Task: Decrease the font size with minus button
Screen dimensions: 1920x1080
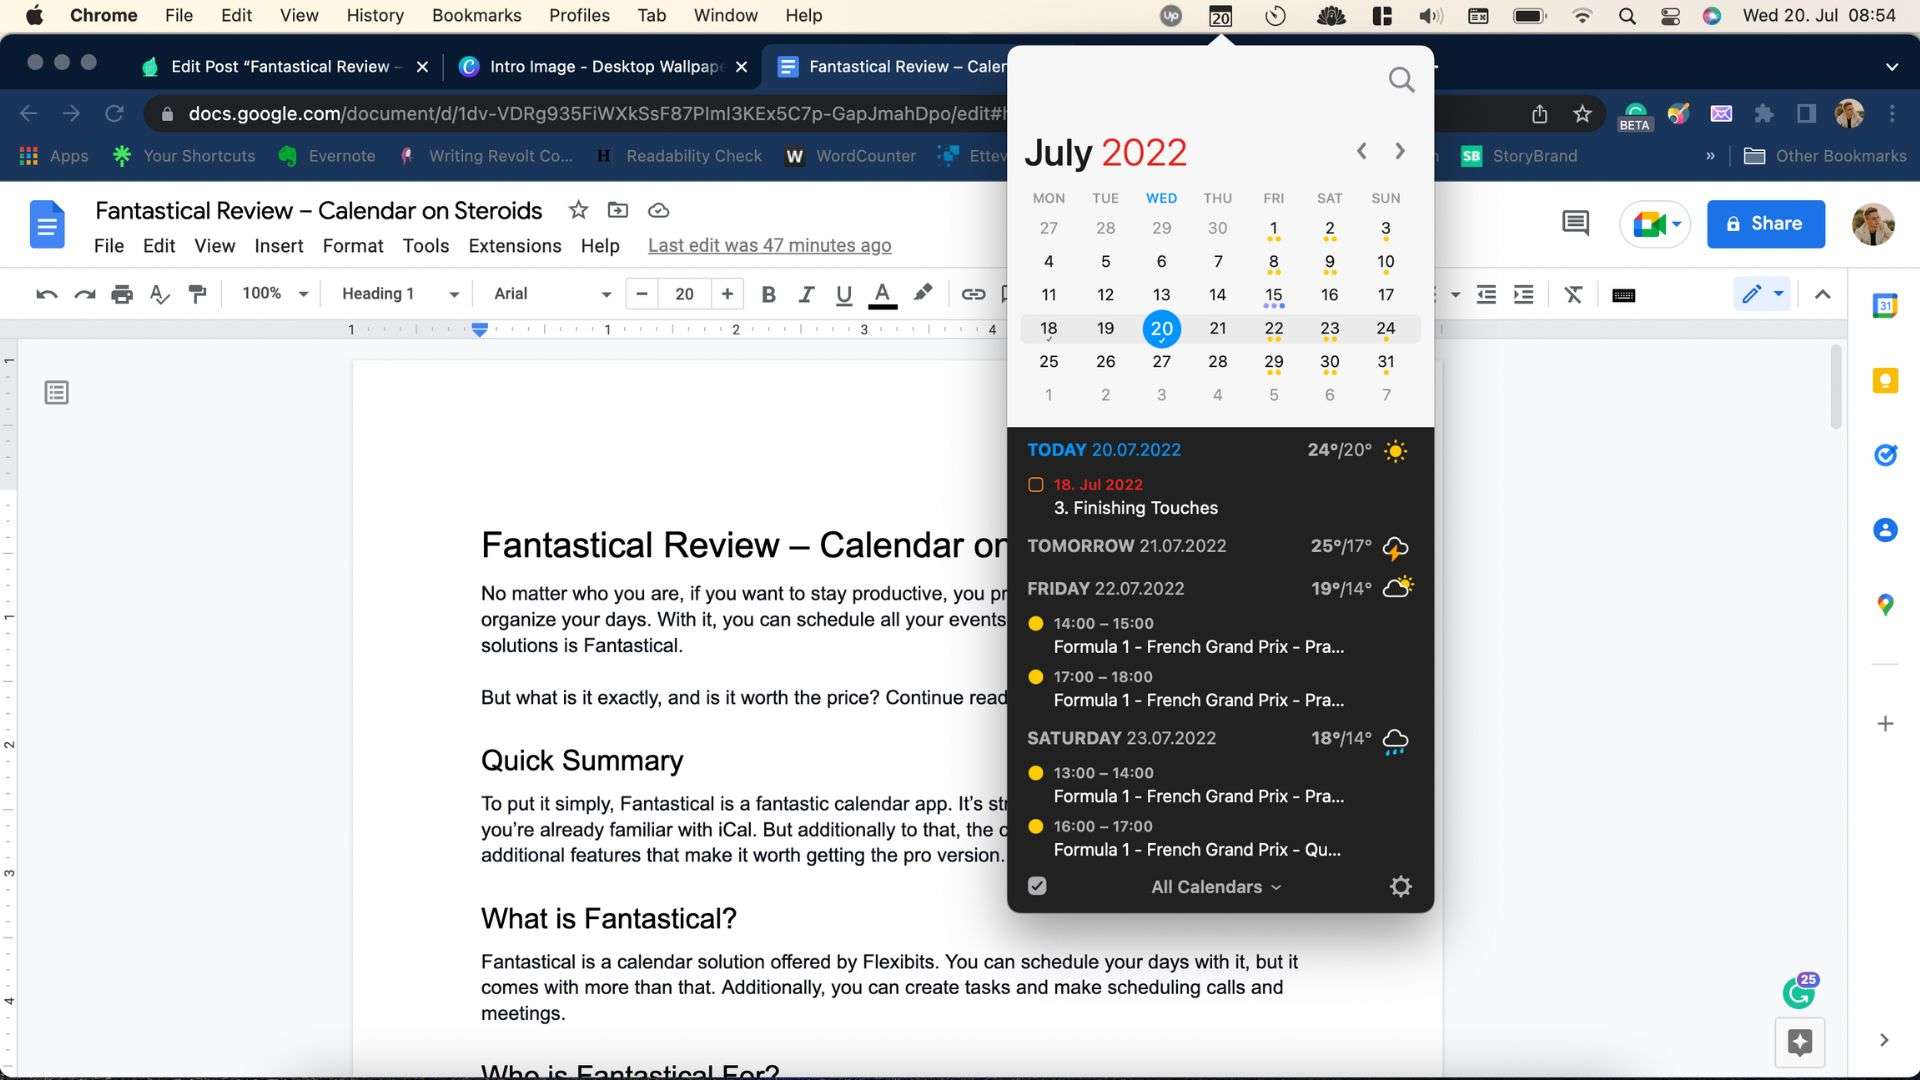Action: [642, 294]
